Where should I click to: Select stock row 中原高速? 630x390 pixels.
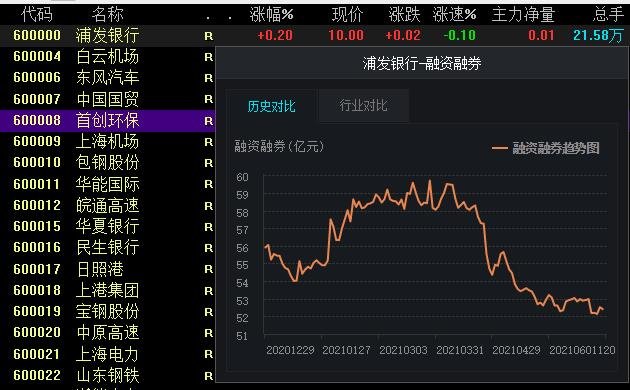tap(107, 333)
